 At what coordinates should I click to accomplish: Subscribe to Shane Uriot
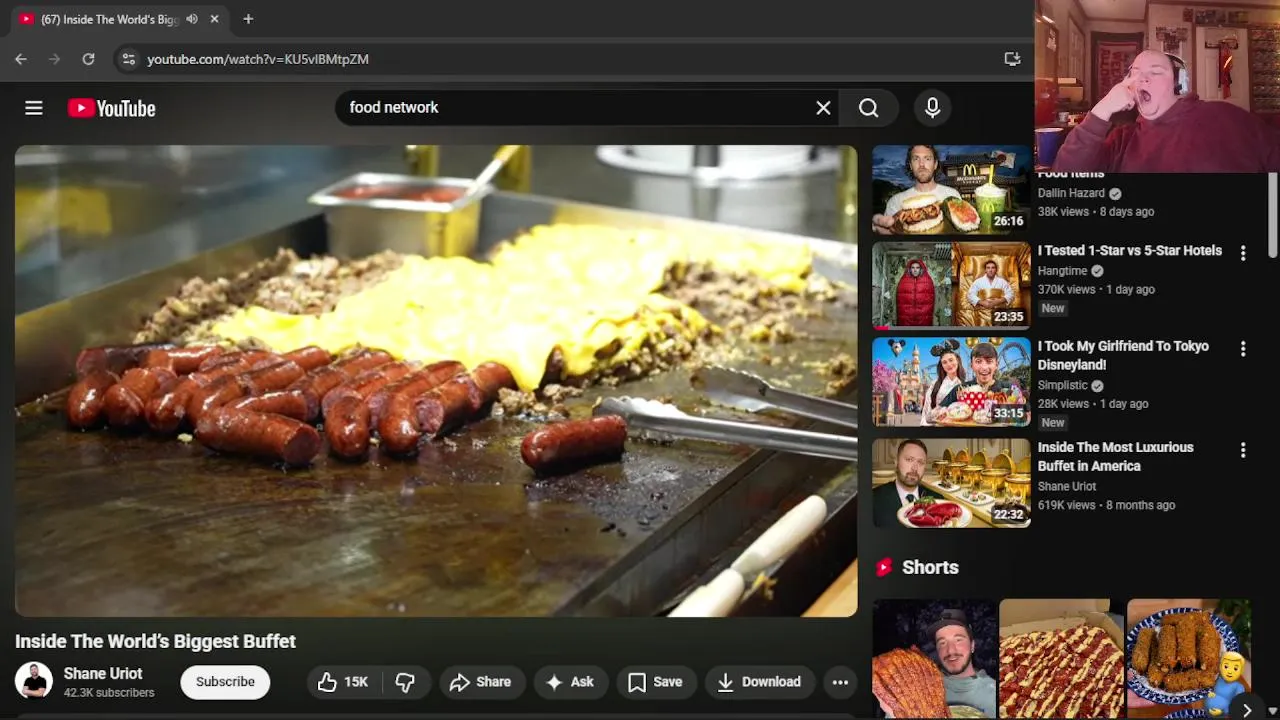[225, 682]
